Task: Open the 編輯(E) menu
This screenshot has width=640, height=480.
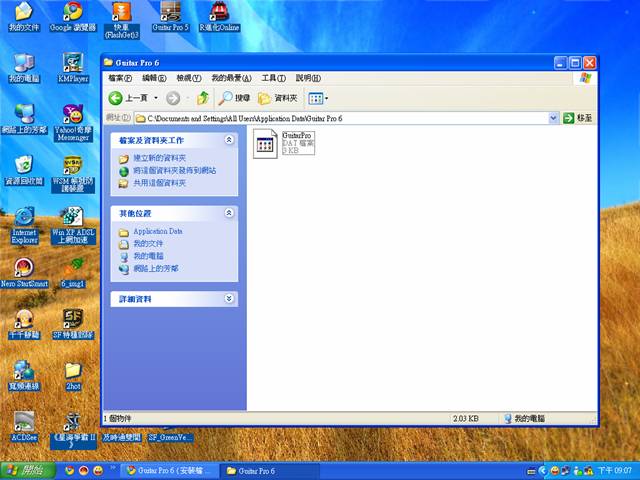Action: click(154, 78)
